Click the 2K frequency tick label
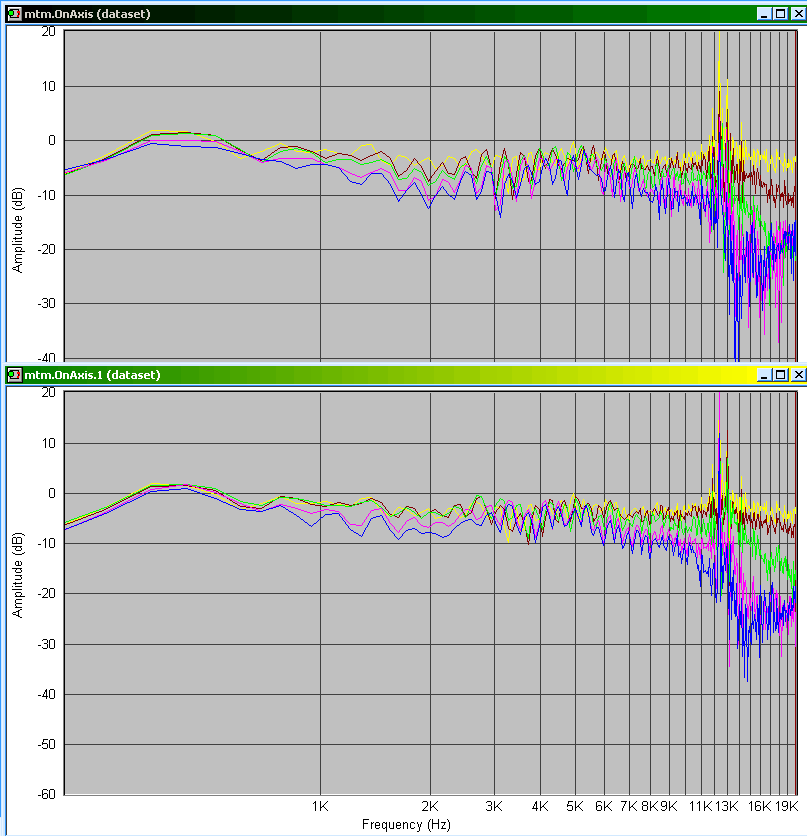The image size is (807, 836). 430,806
